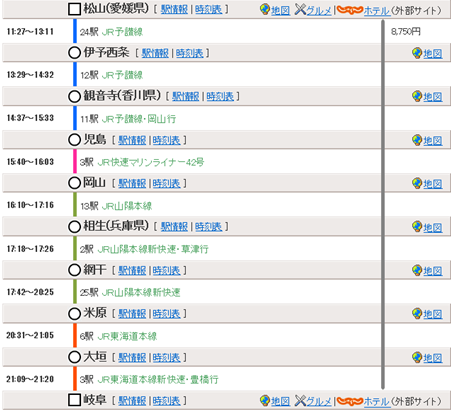Click the globe map icon for 米原
451x411 pixels.
[417, 313]
